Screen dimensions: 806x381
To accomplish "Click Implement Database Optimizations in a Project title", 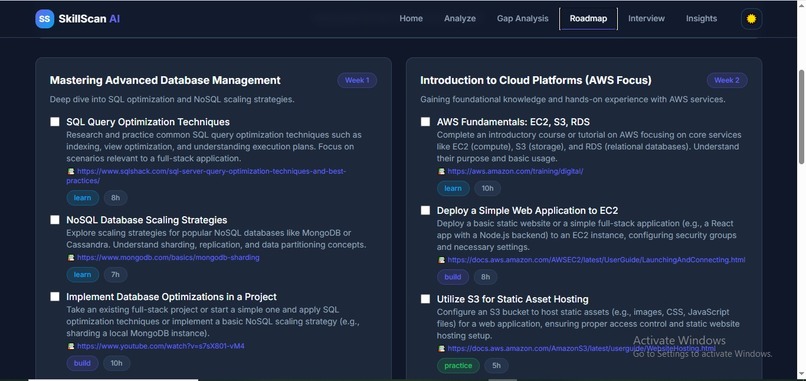I will click(171, 297).
